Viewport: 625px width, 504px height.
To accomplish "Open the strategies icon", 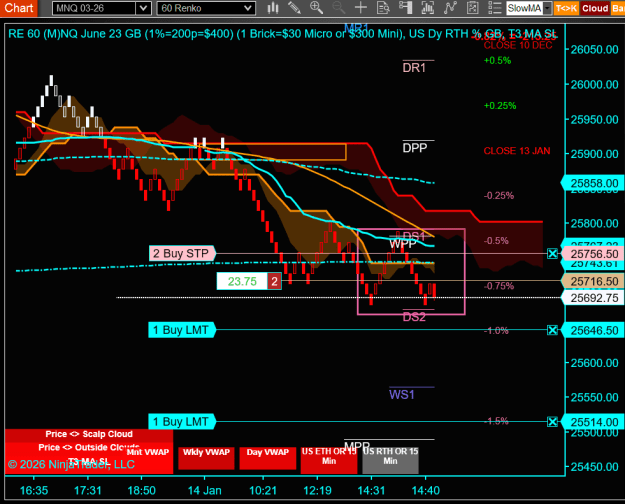I will click(472, 8).
